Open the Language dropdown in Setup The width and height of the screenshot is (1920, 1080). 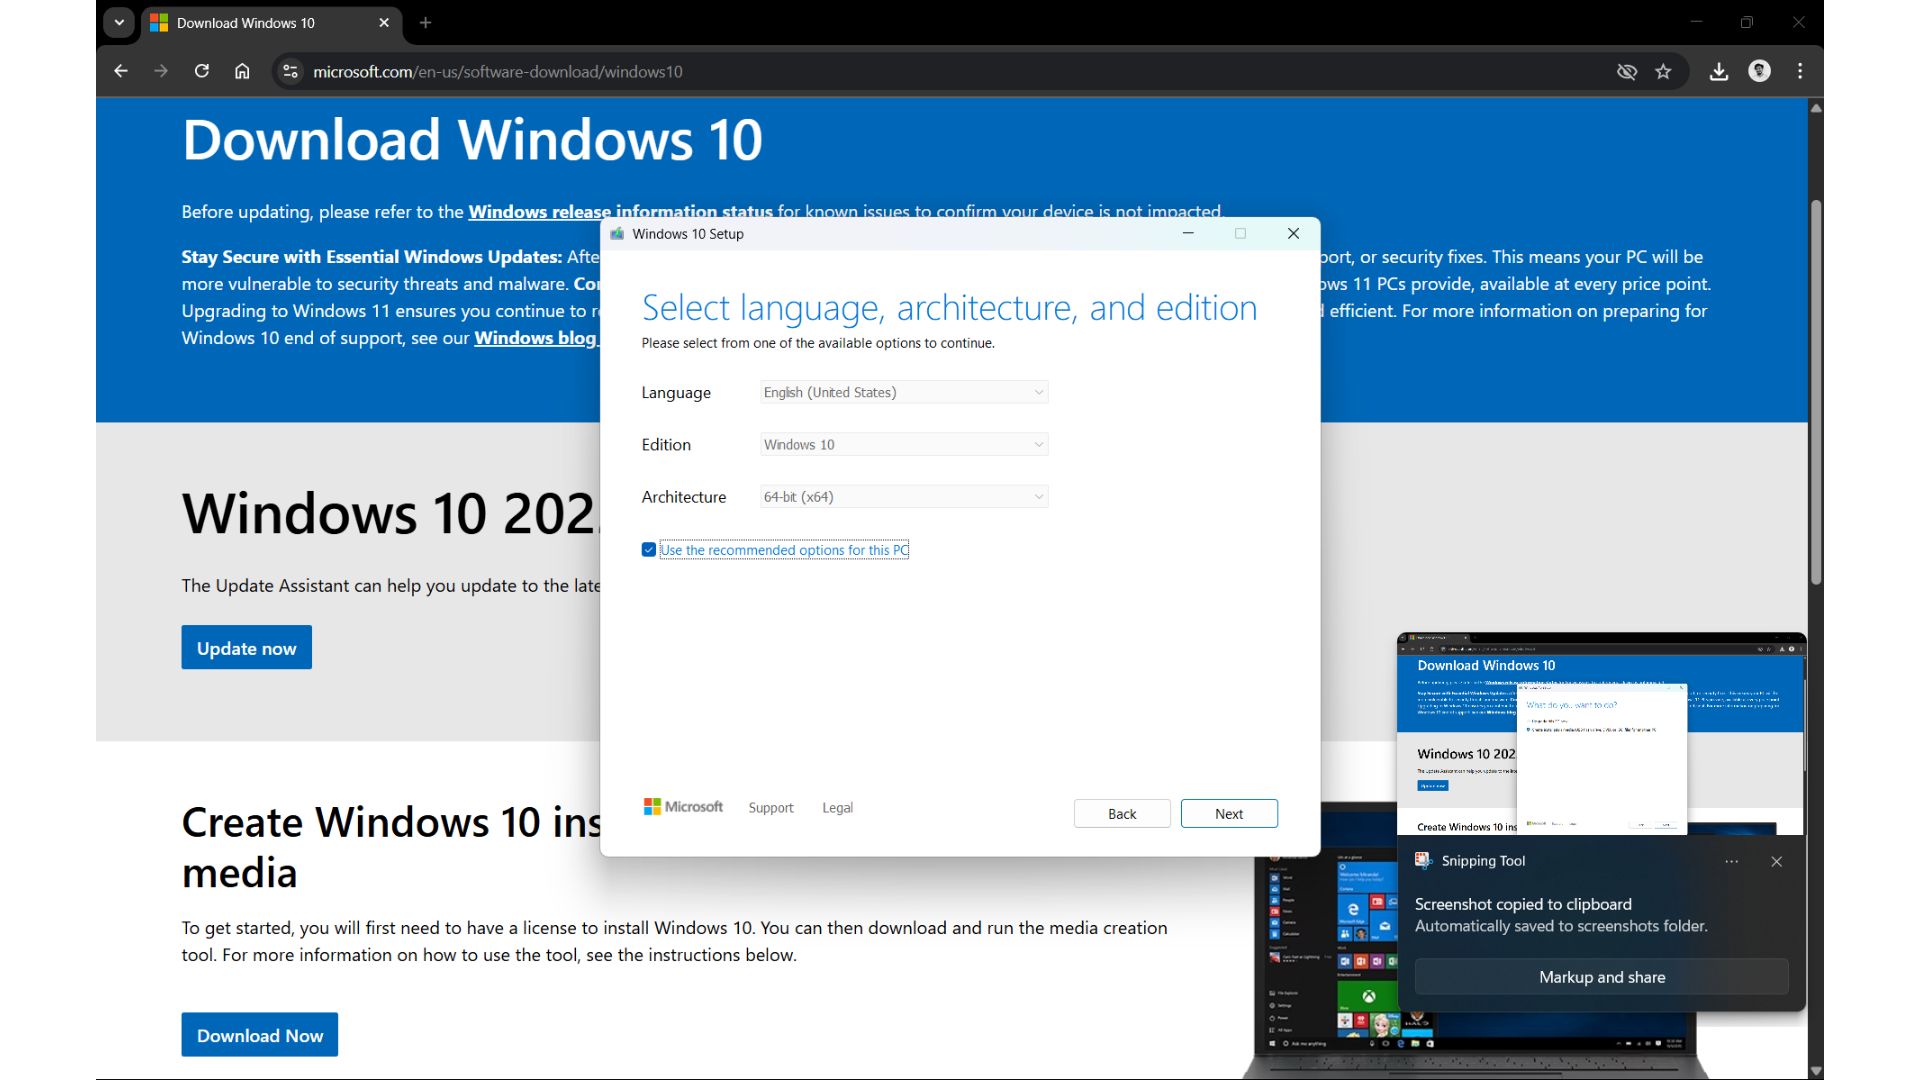(904, 392)
